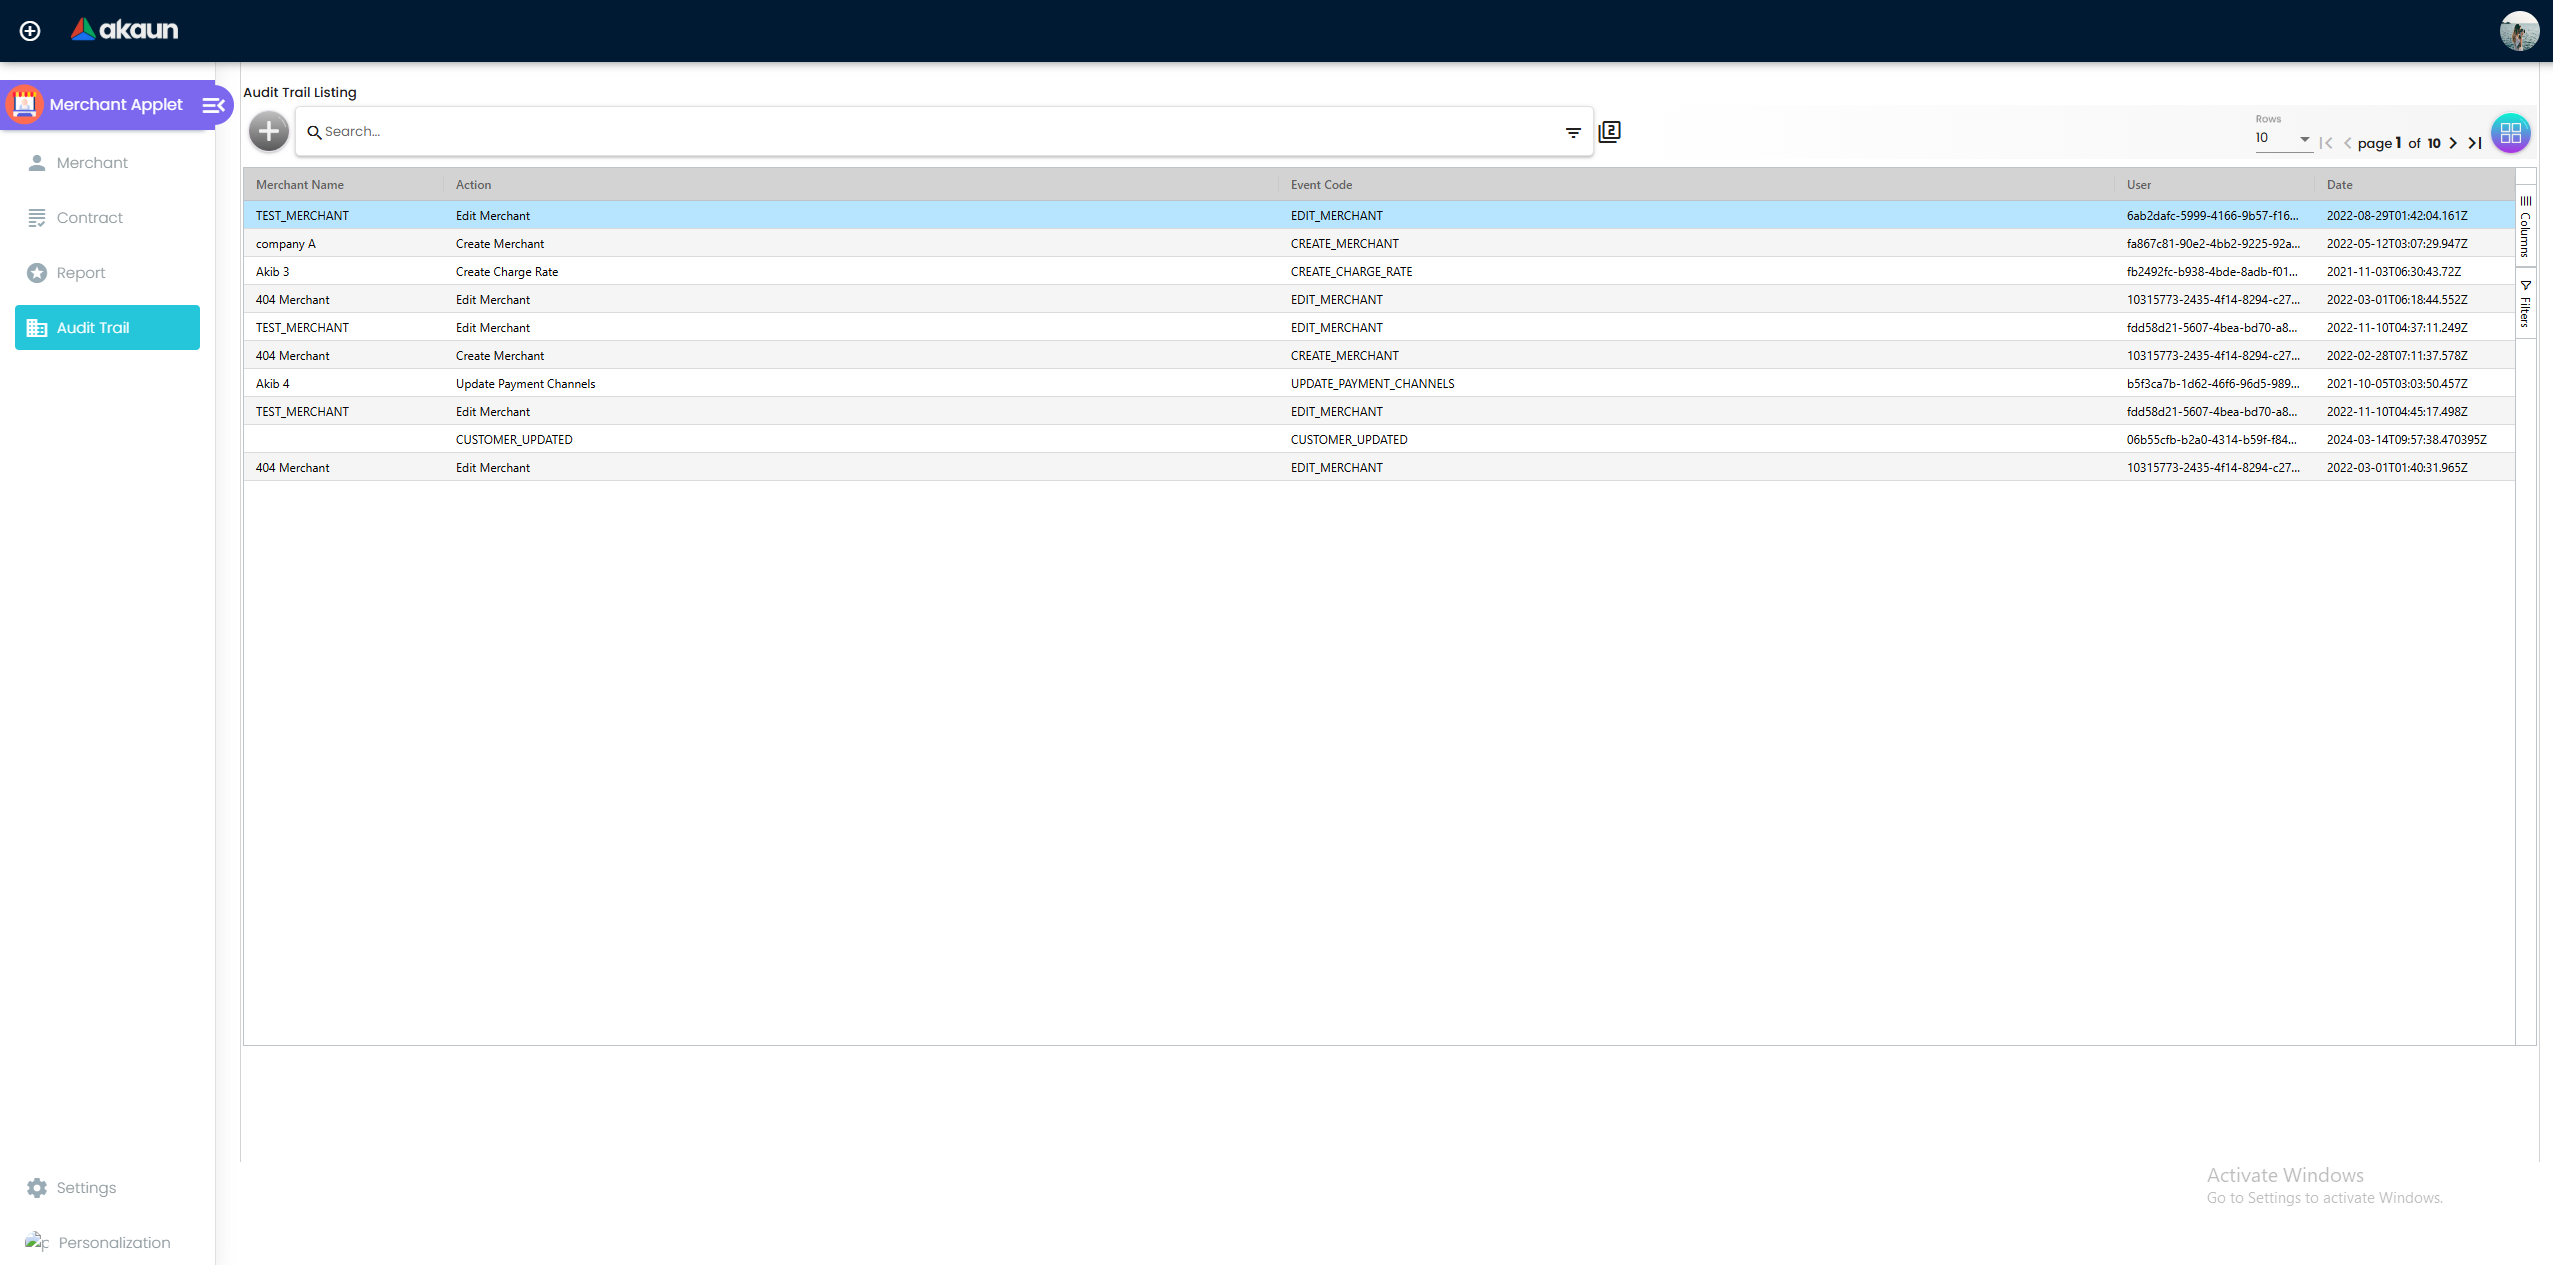The width and height of the screenshot is (2553, 1265).
Task: Expand the Columns side panel
Action: pyautogui.click(x=2525, y=226)
